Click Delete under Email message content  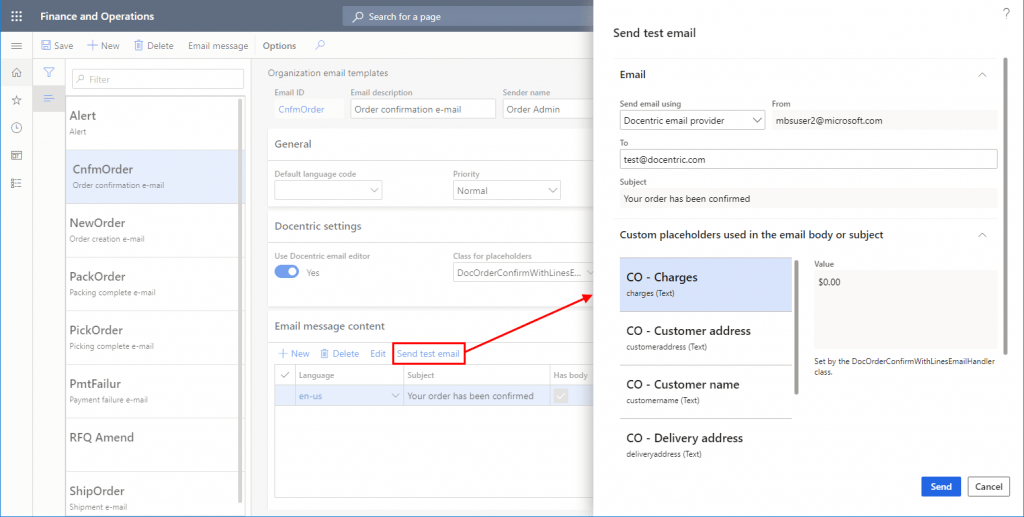coord(340,353)
